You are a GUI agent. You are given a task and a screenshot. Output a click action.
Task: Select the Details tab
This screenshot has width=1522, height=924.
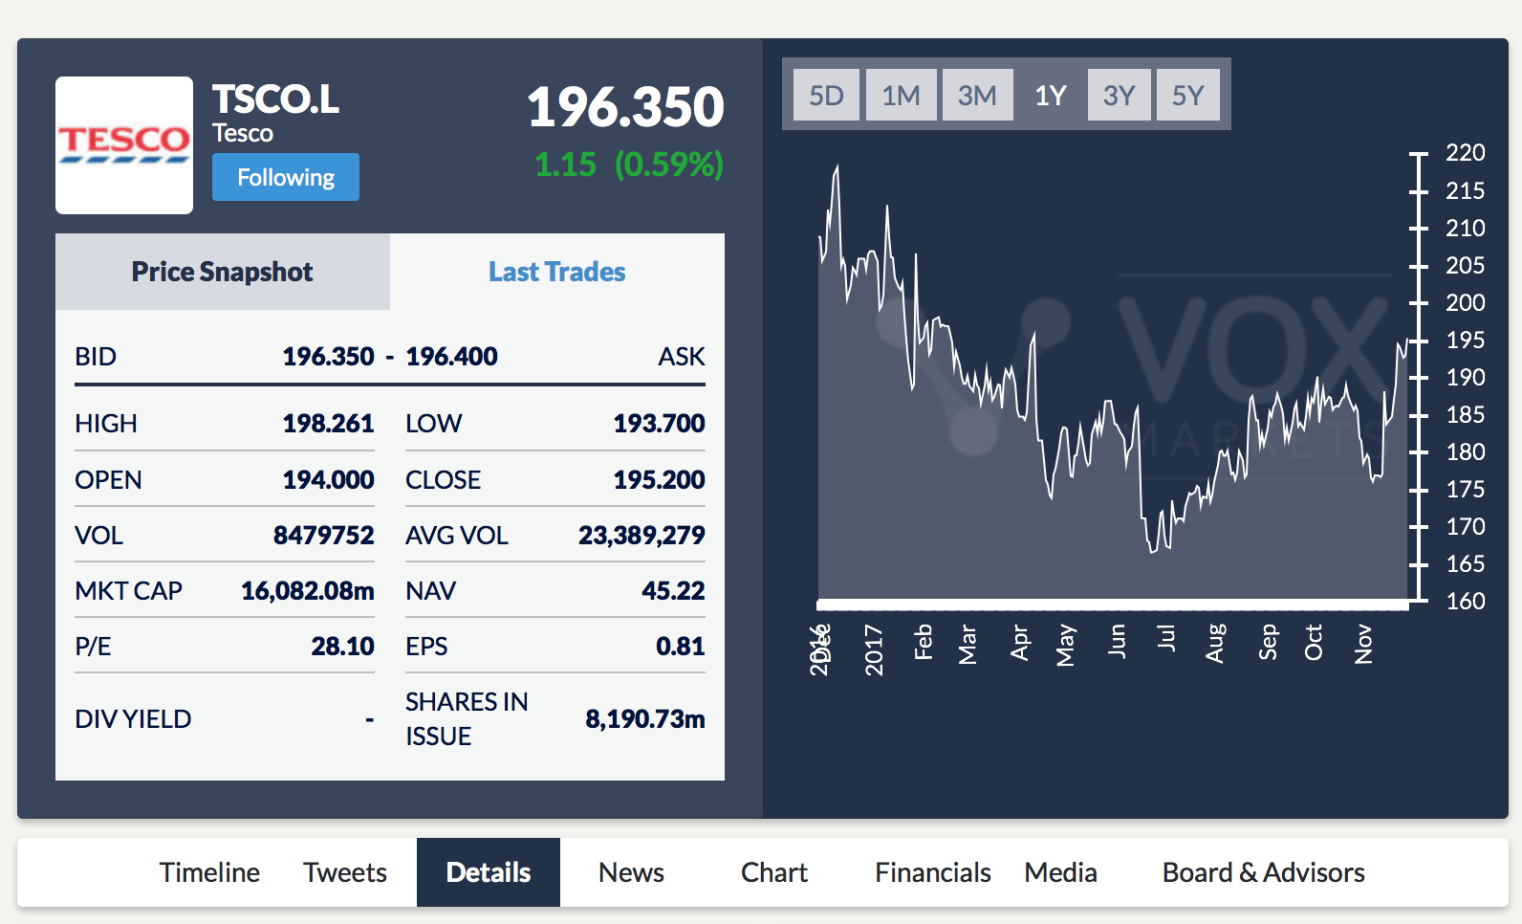pos(488,872)
